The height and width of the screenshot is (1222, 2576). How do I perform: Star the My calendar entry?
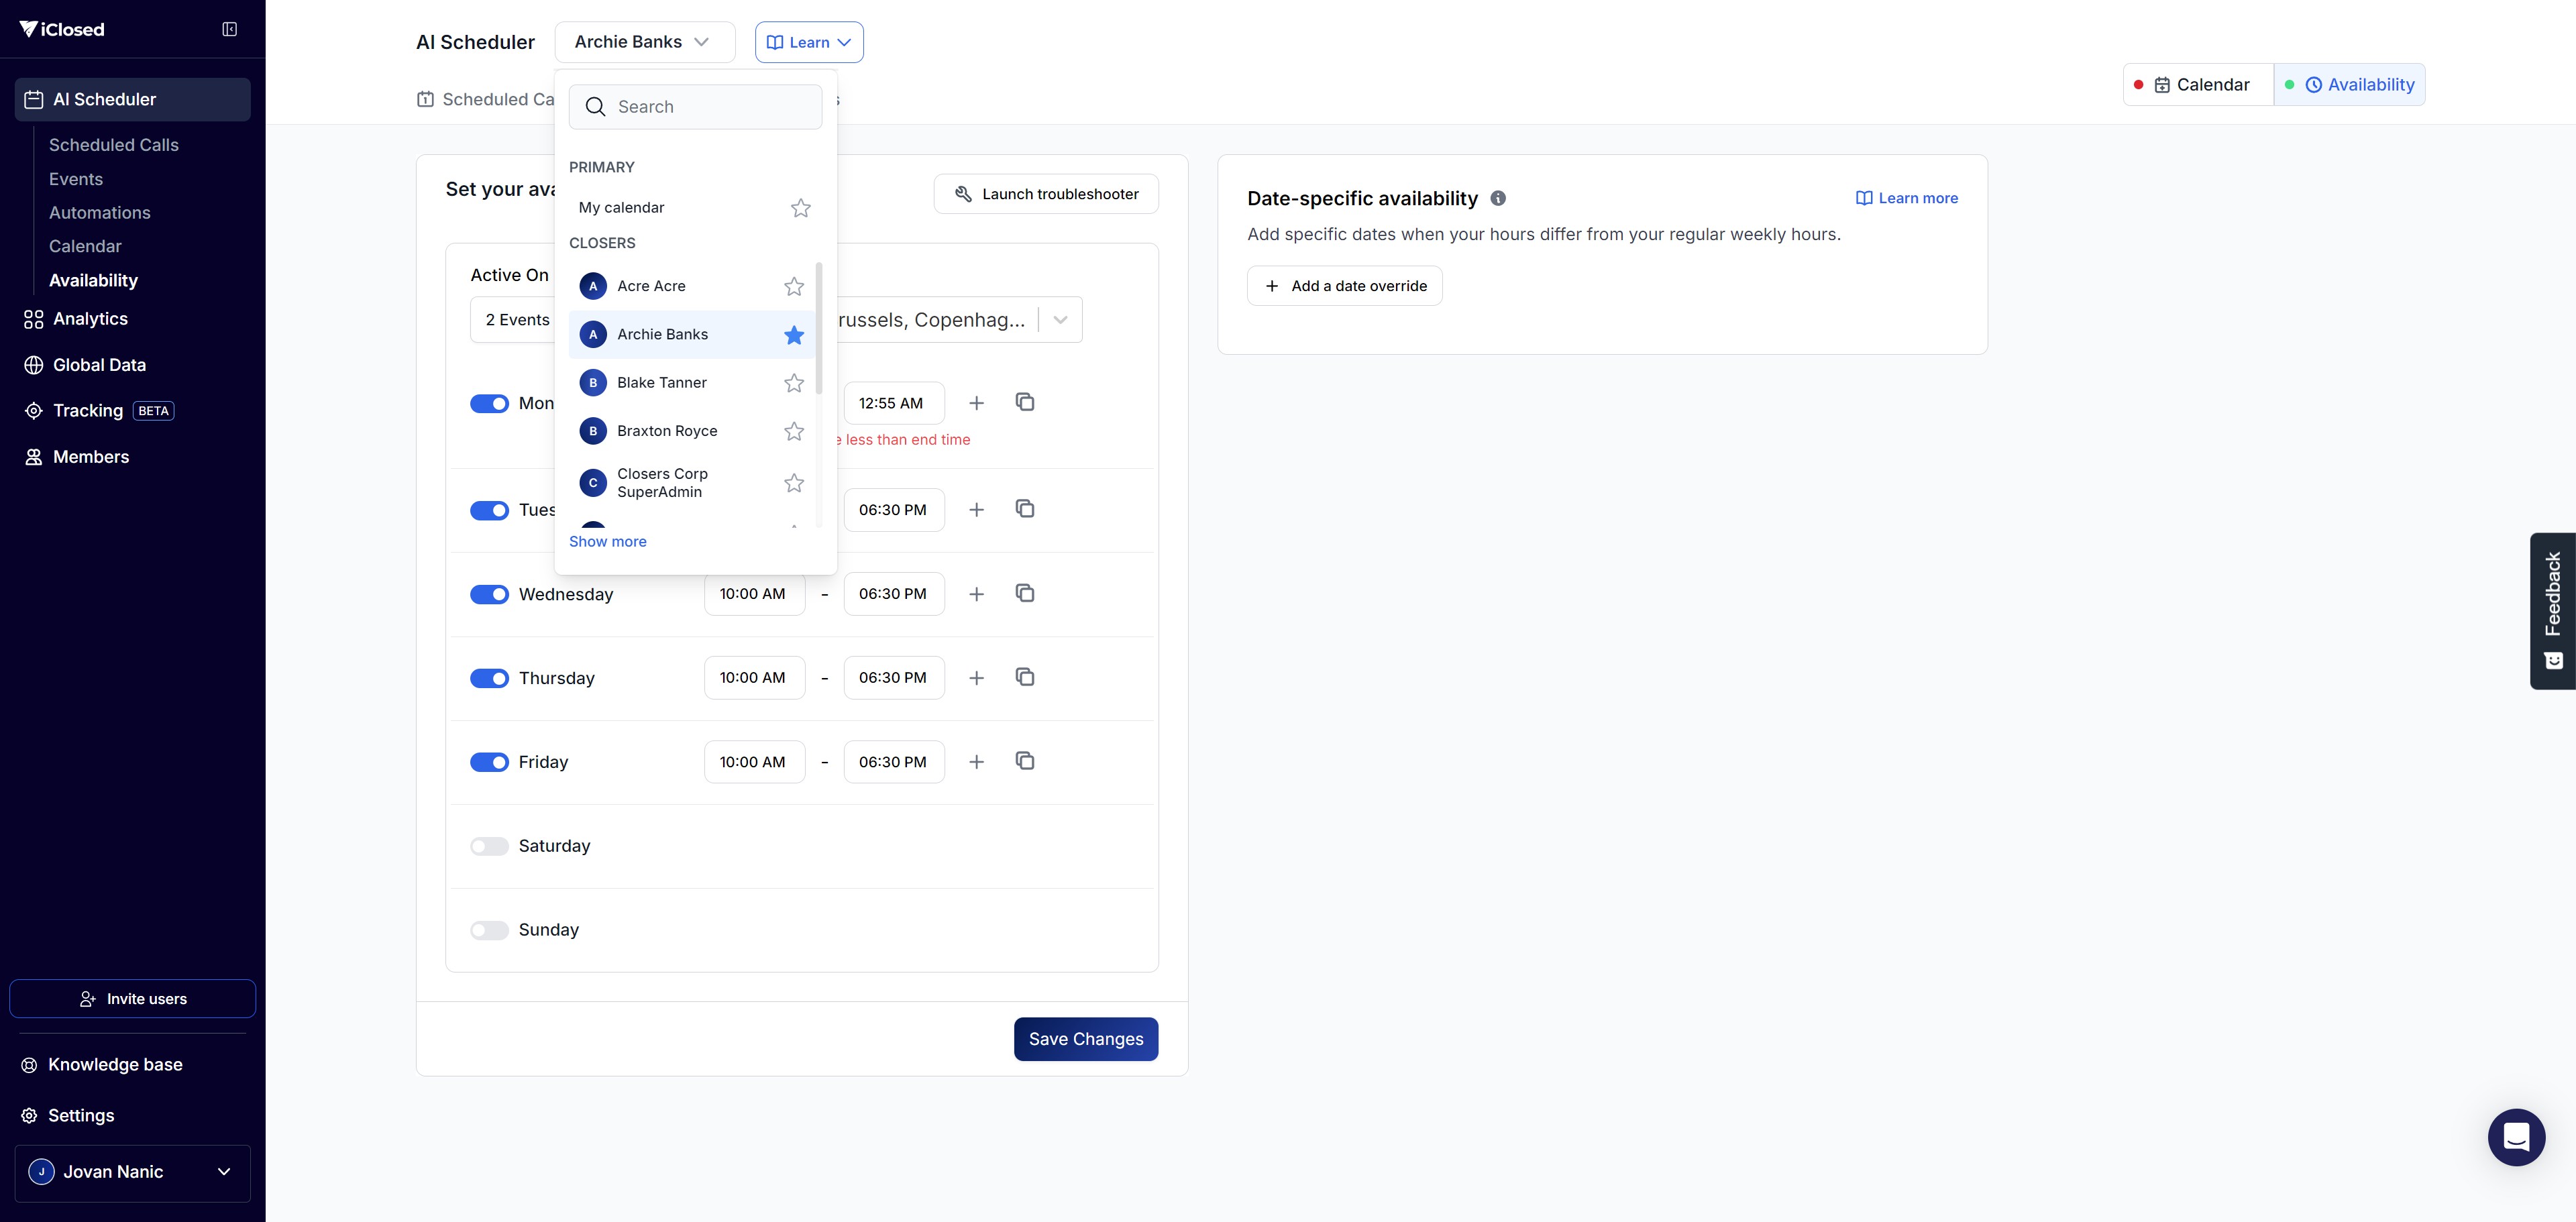click(800, 208)
